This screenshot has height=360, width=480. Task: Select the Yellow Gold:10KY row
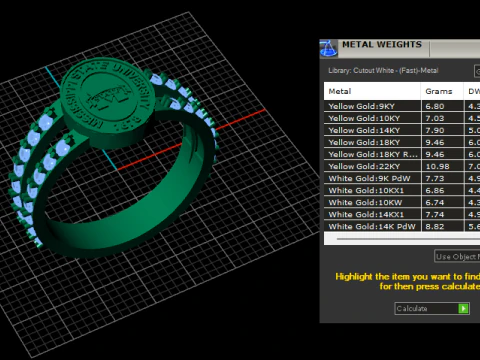click(402, 118)
